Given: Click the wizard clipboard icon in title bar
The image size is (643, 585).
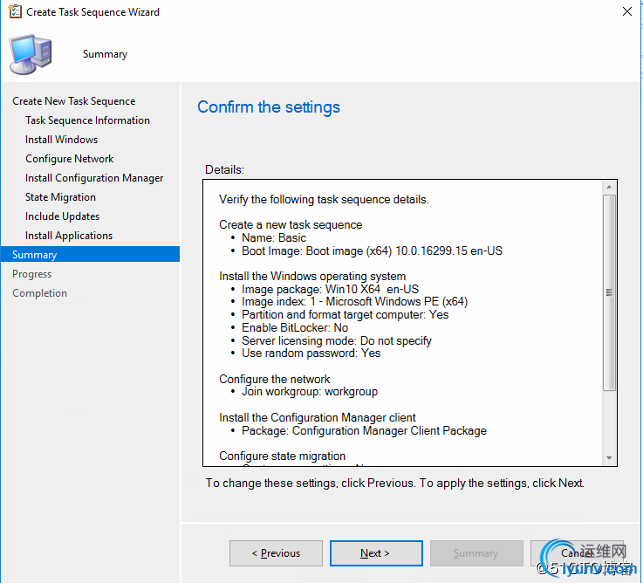Looking at the screenshot, I should click(15, 11).
